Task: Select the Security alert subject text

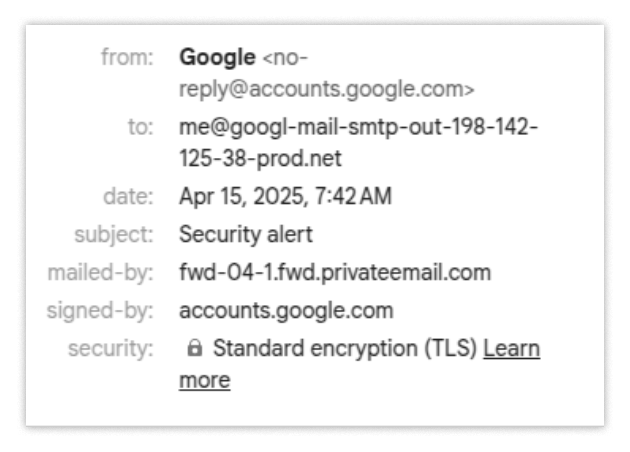Action: pyautogui.click(x=245, y=235)
